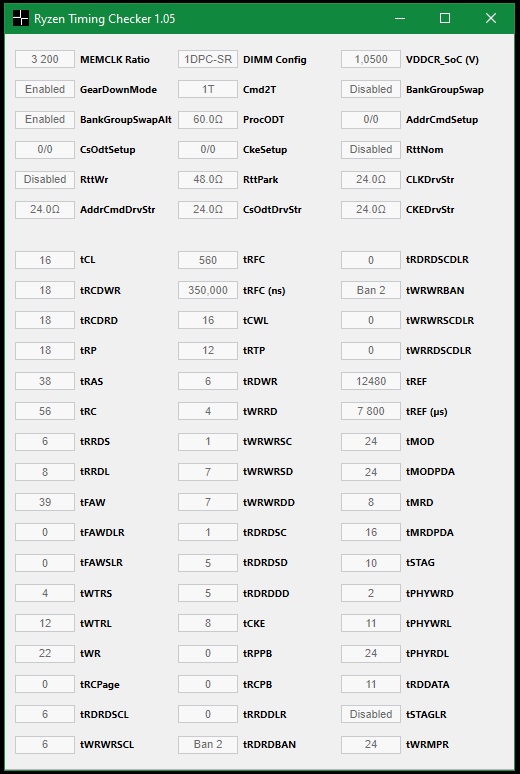Select the tFAWDLR value field
Screen dimensions: 520x774
pos(45,532)
